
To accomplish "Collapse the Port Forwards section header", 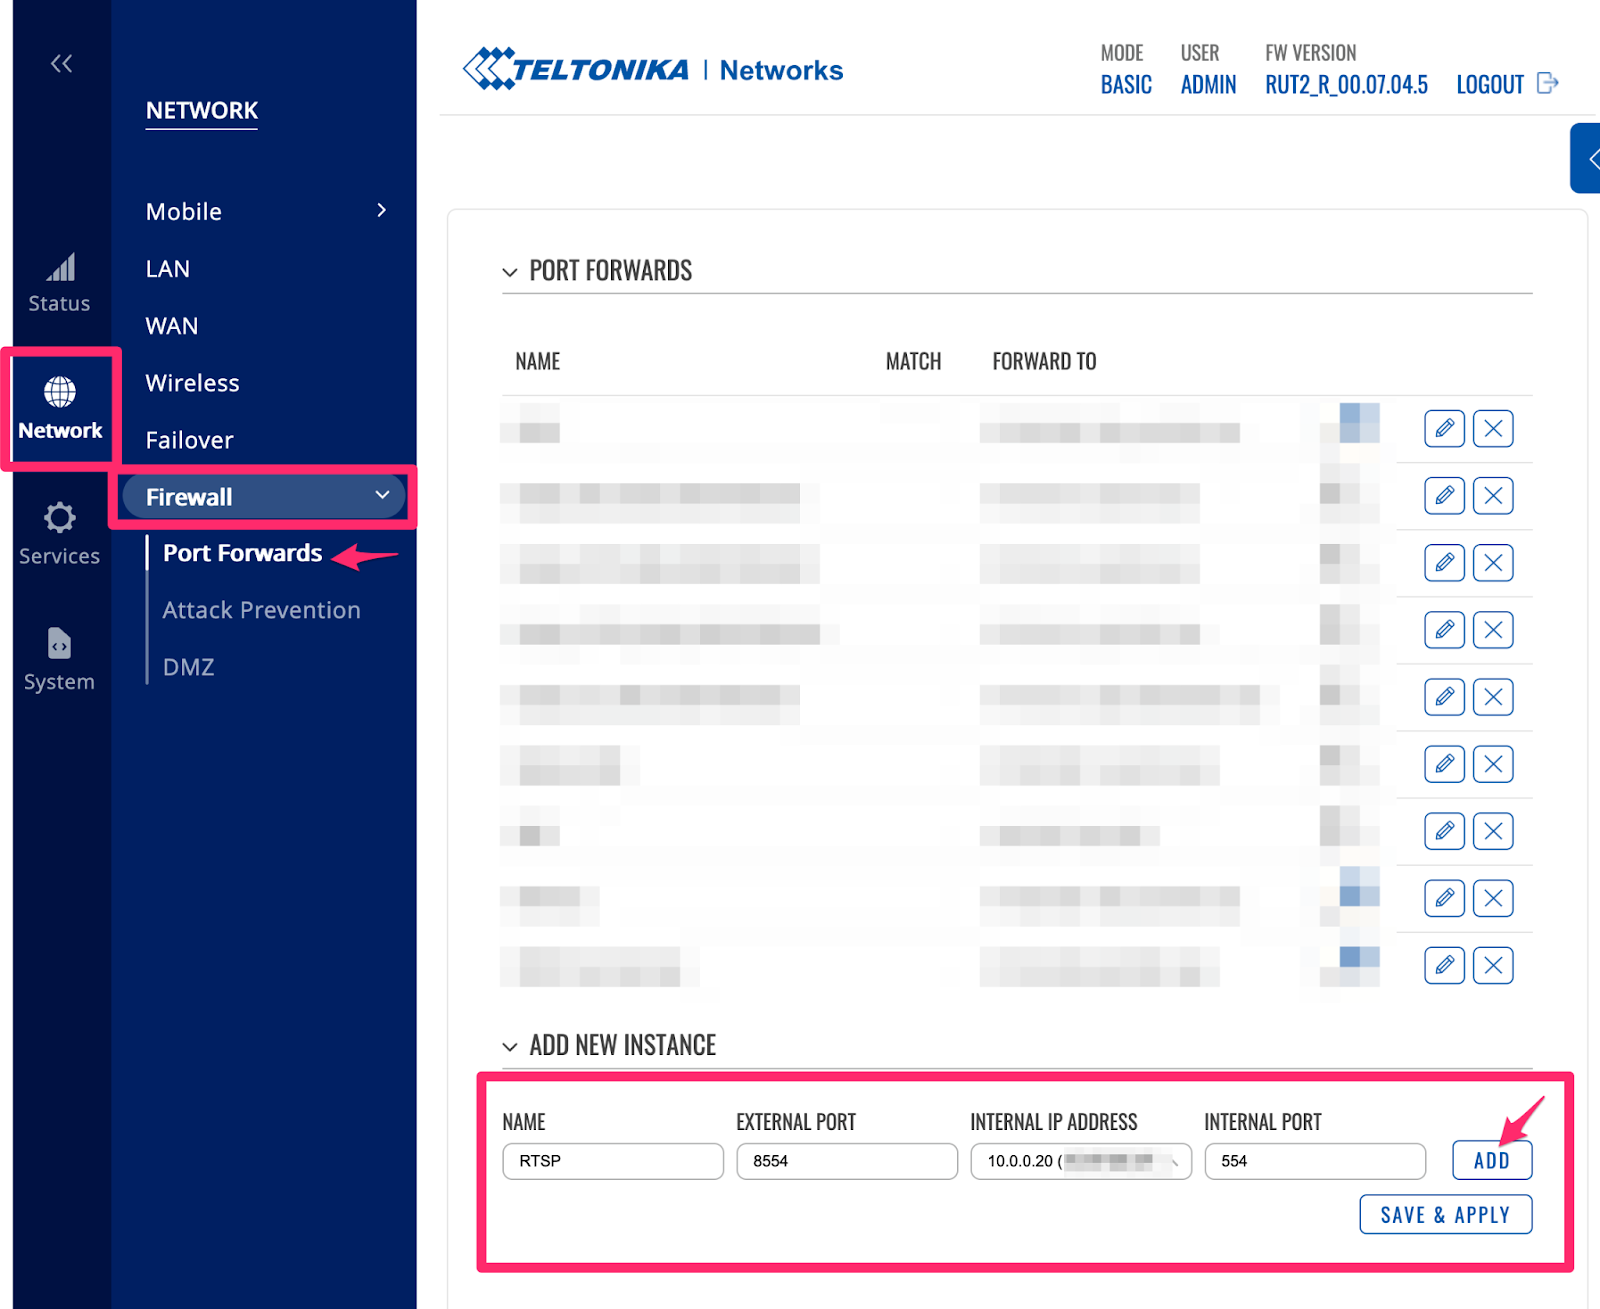I will point(510,272).
